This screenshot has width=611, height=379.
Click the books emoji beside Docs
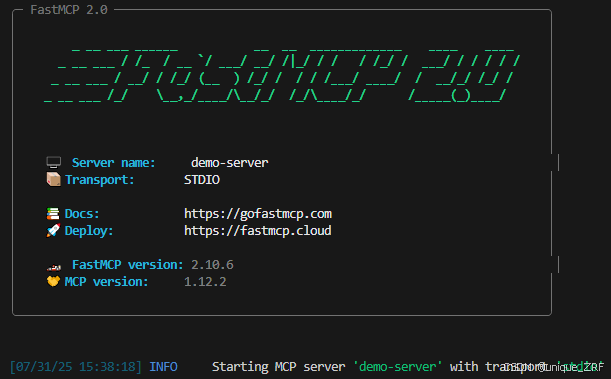(x=53, y=213)
